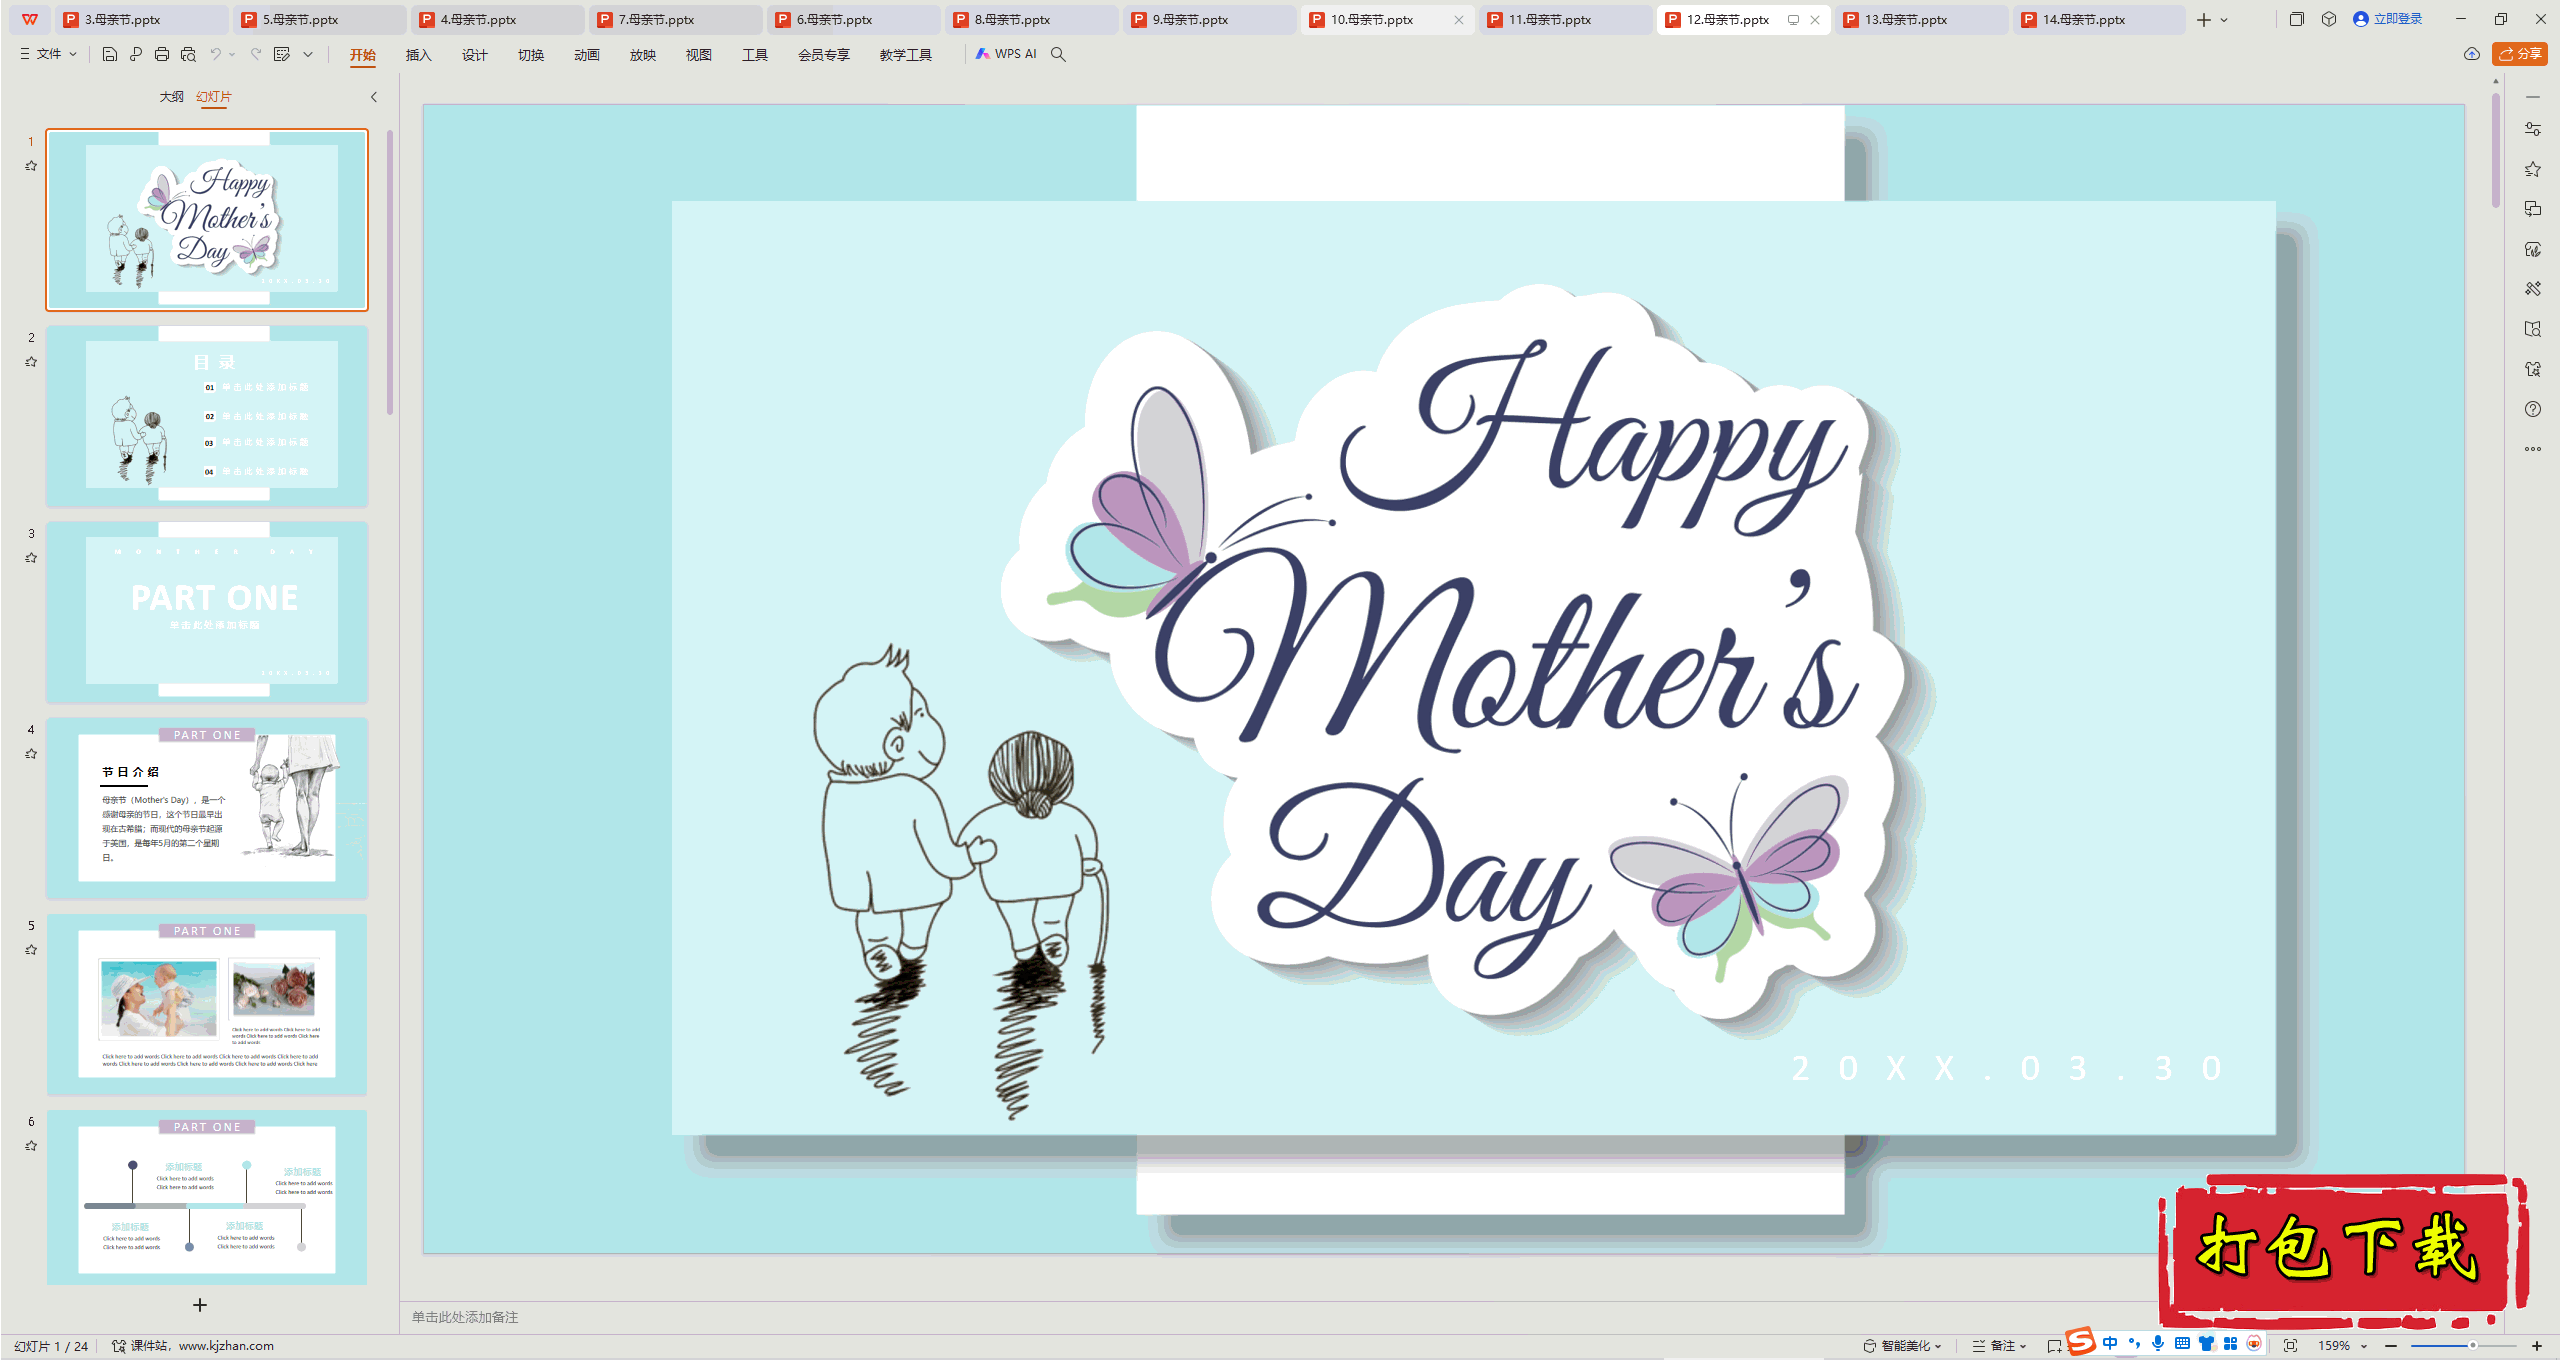Click the Redo arrow icon

pos(256,54)
